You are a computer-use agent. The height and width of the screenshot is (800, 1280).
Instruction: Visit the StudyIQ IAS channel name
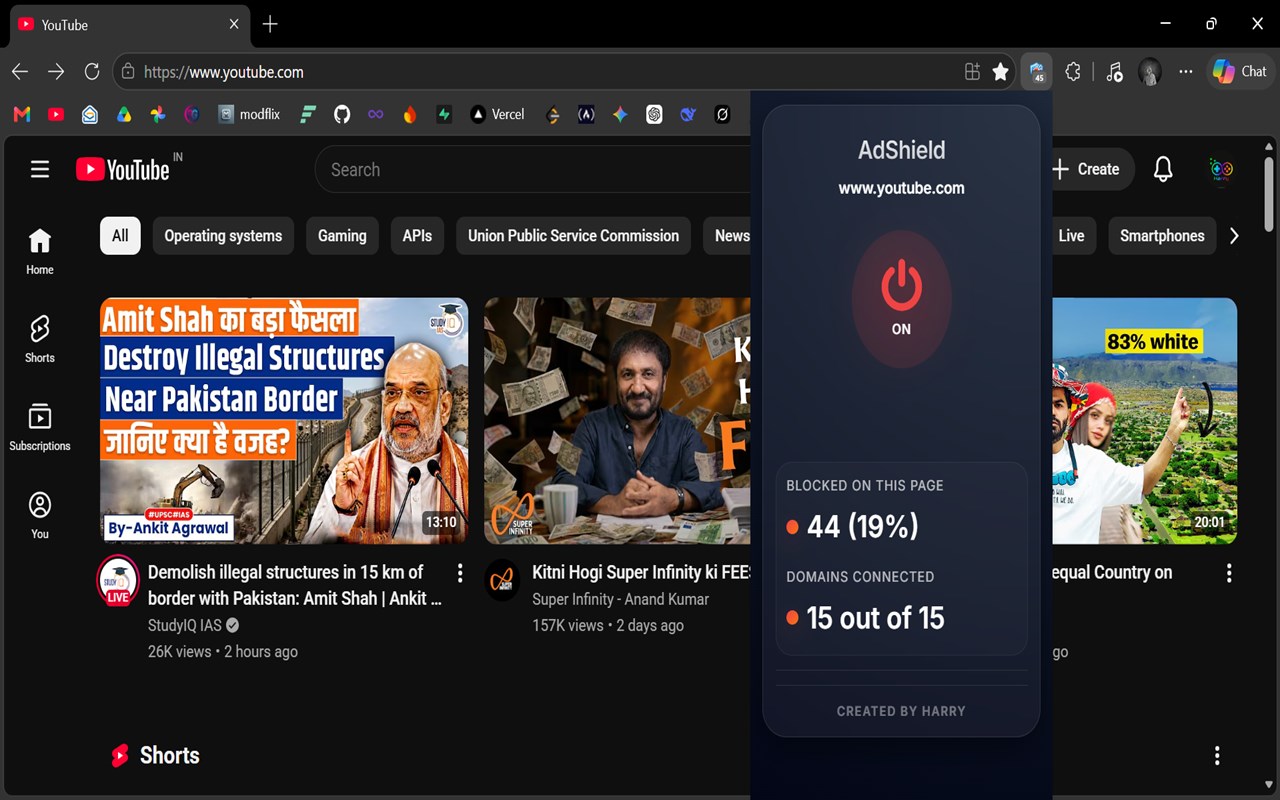(x=185, y=625)
